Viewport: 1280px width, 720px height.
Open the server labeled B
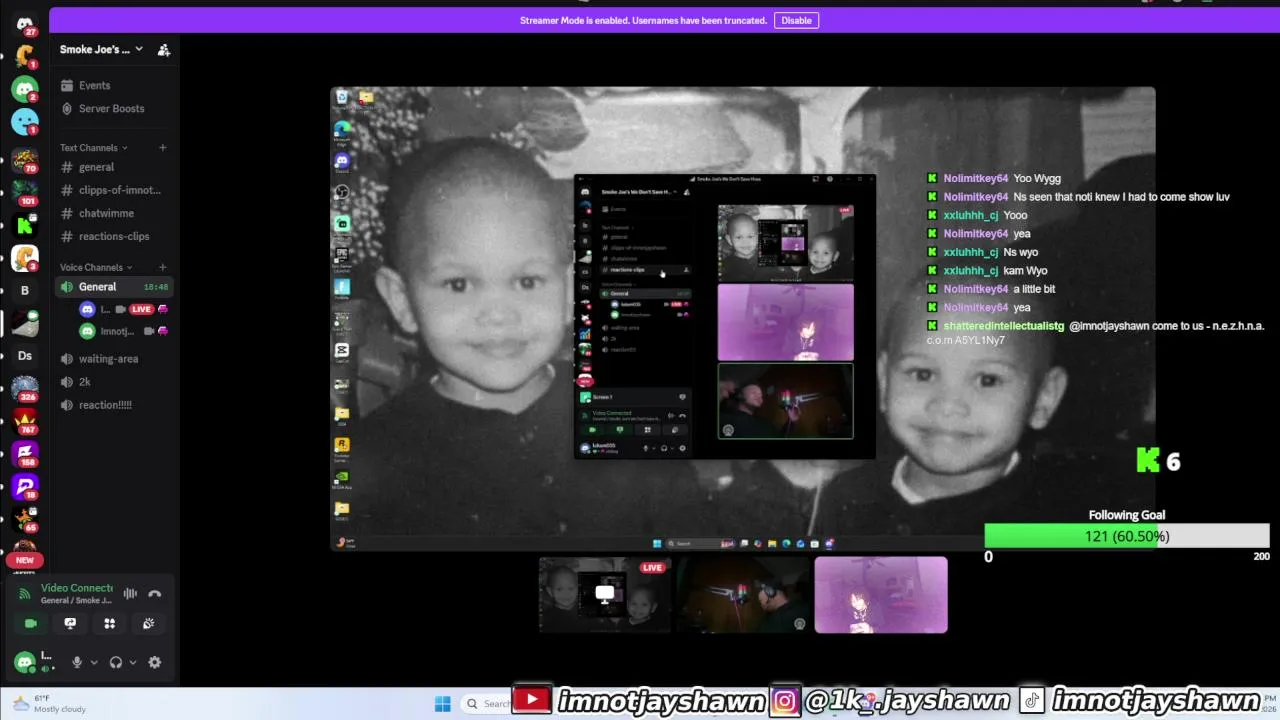[x=25, y=291]
